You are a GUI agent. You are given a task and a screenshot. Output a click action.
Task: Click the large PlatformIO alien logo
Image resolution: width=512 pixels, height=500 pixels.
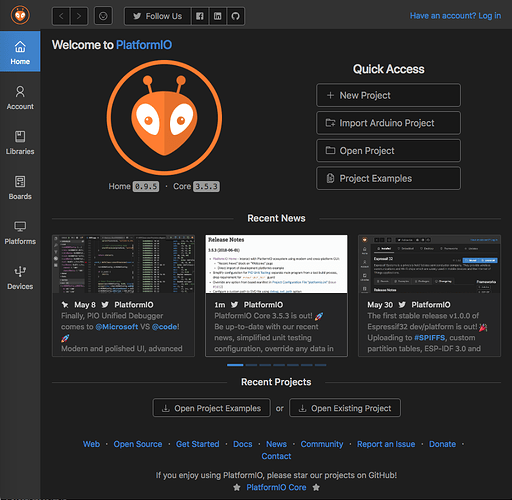point(164,118)
